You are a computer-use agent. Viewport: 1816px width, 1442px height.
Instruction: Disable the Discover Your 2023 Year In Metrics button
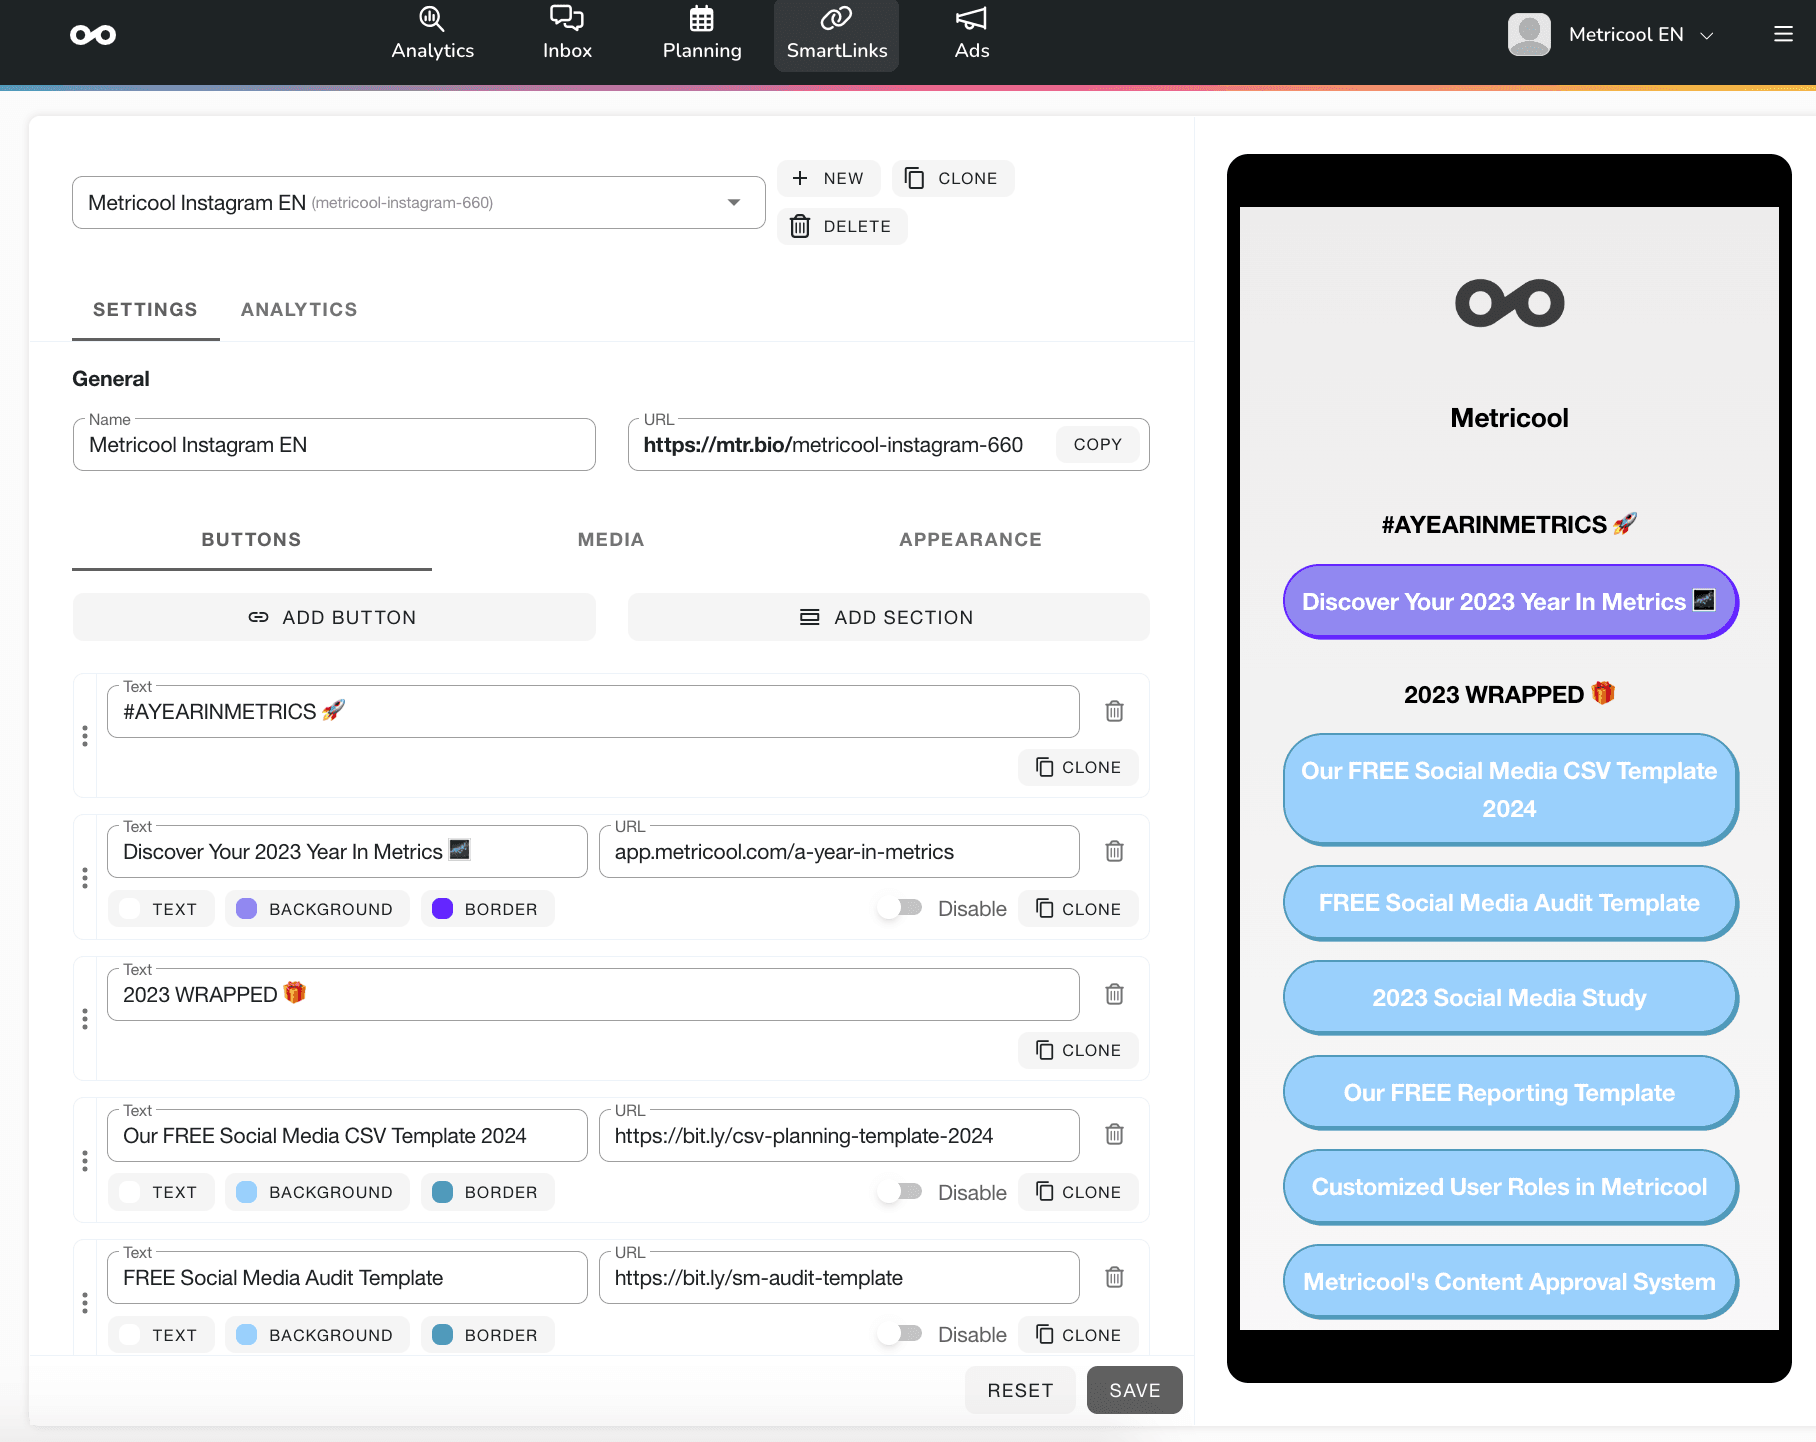click(x=899, y=908)
